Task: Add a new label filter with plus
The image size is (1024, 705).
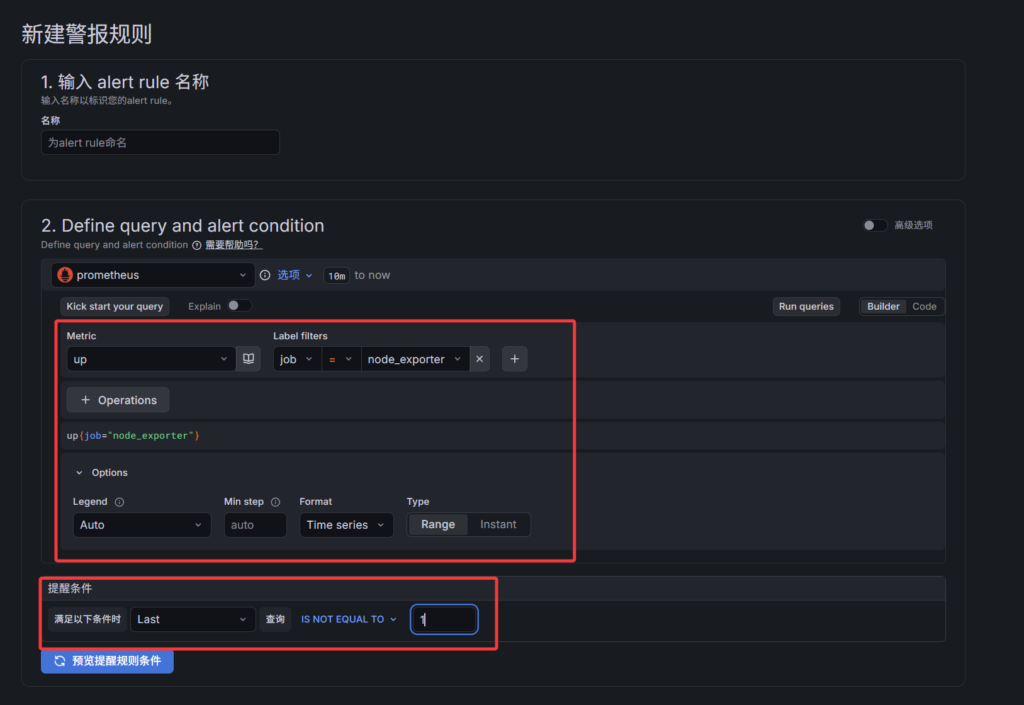Action: [x=514, y=359]
